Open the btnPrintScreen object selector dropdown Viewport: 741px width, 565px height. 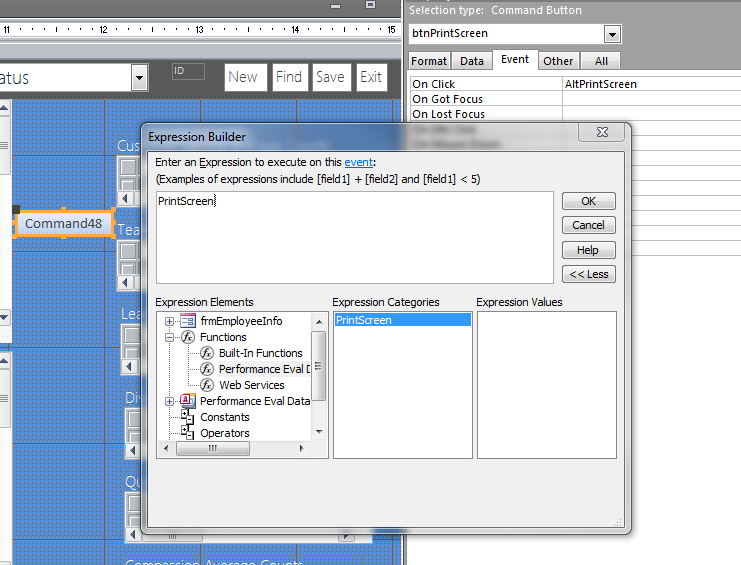click(612, 34)
